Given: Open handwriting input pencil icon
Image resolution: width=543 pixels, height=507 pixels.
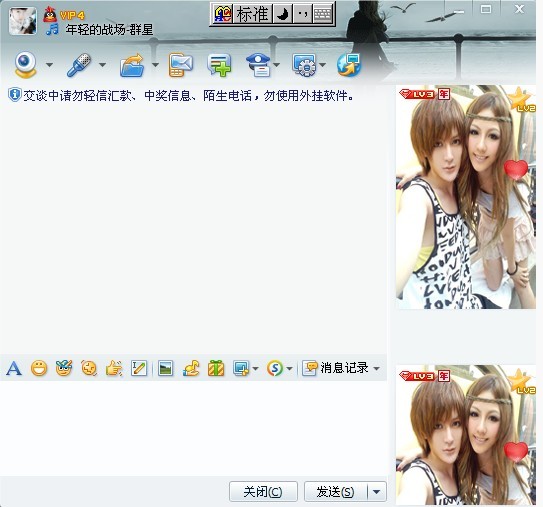Looking at the screenshot, I should (139, 368).
